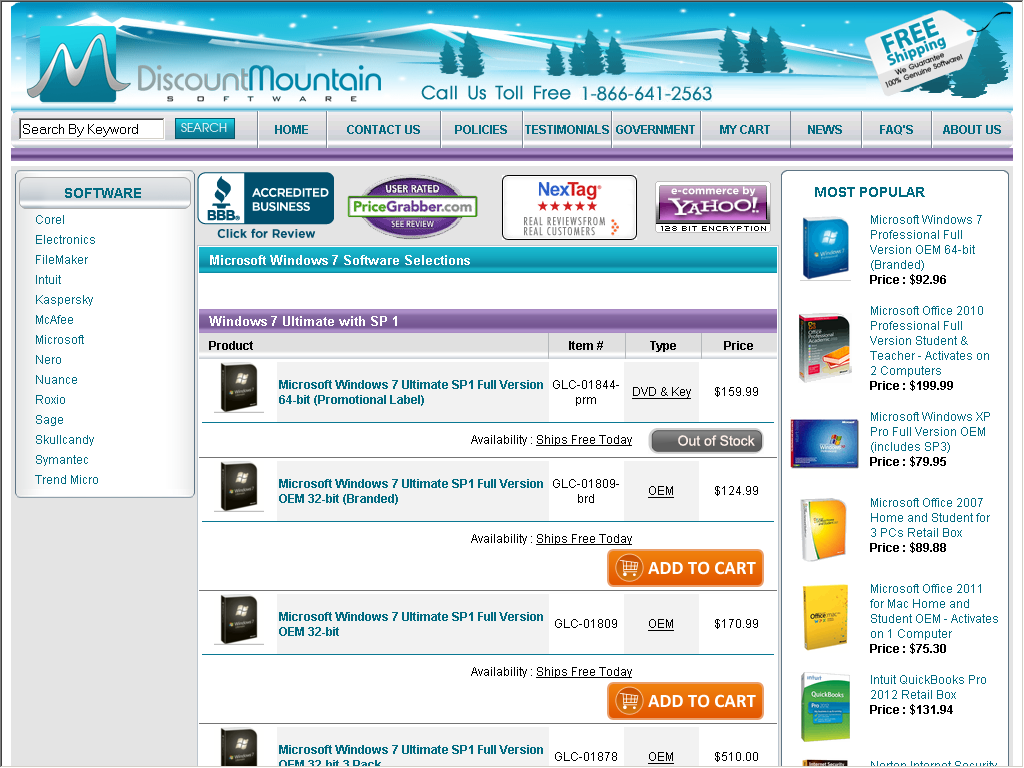Click the Windows 7 Ultimate with SP 1 heading

point(303,321)
